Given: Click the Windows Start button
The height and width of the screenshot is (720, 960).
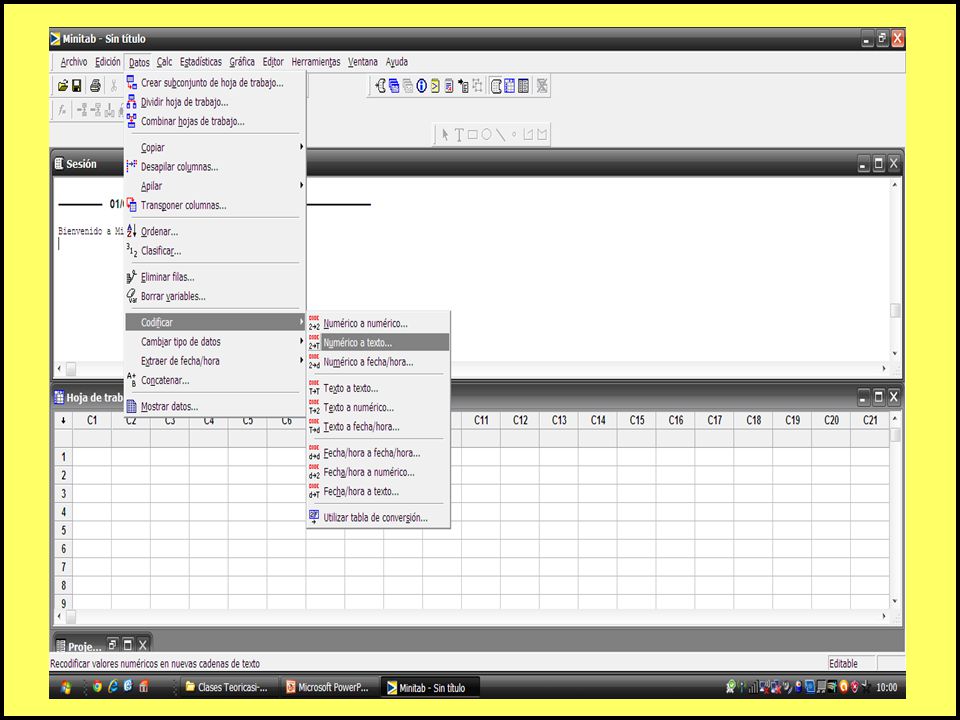Looking at the screenshot, I should tap(66, 687).
